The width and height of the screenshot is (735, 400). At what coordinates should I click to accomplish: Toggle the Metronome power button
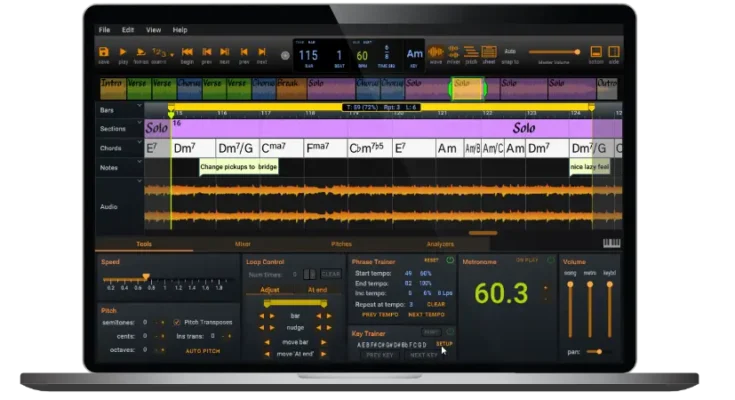549,261
